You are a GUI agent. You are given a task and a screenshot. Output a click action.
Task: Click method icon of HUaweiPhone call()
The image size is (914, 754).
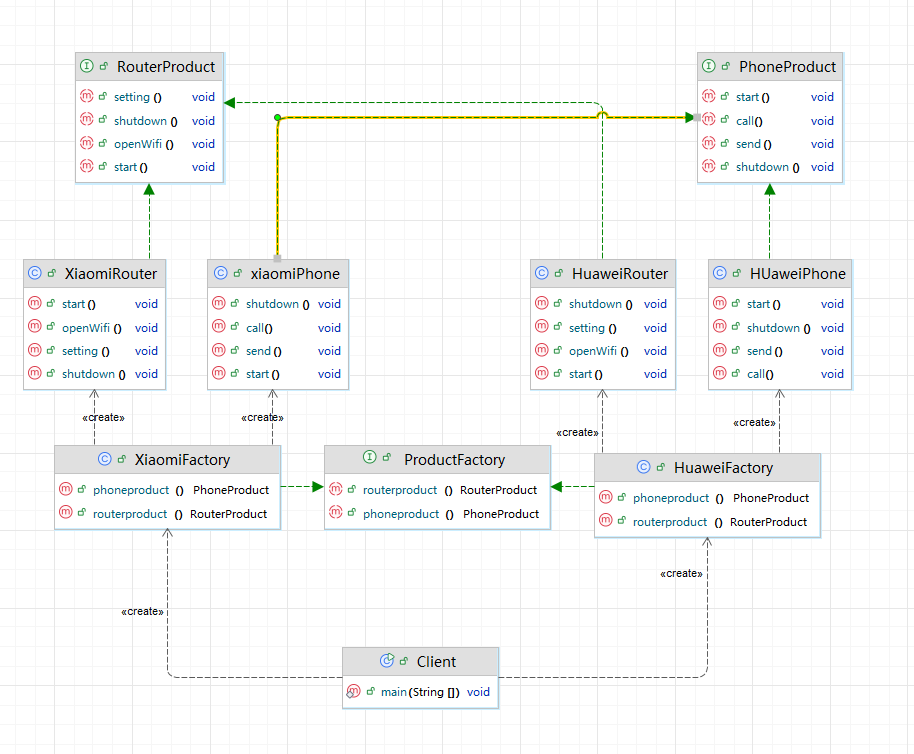click(720, 372)
